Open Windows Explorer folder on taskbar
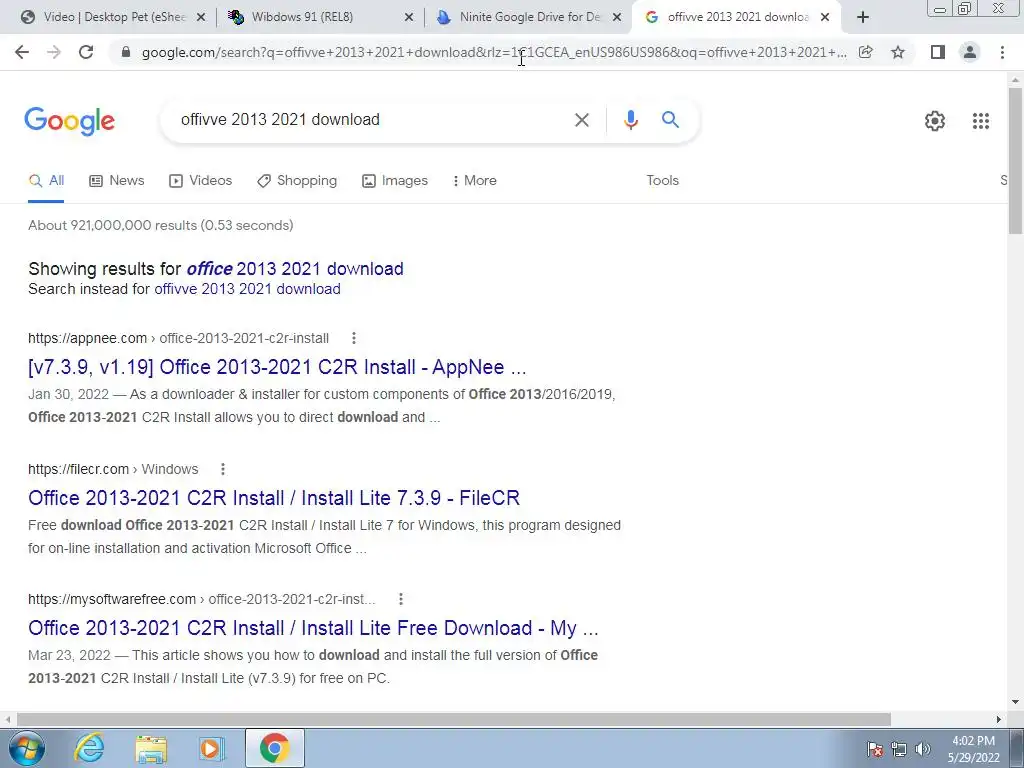Screen dimensions: 1024x768 151,748
